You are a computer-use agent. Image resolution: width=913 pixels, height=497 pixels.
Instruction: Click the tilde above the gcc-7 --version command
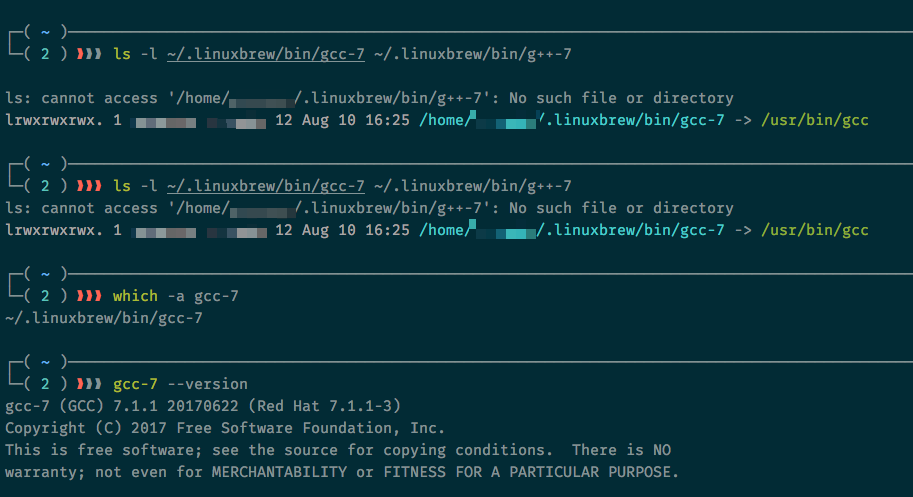(x=45, y=362)
